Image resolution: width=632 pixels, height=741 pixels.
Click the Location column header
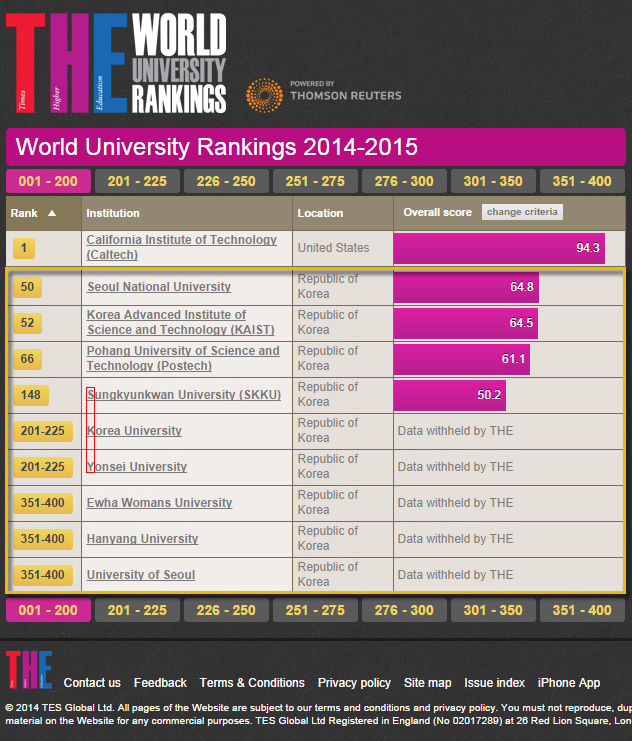click(343, 213)
